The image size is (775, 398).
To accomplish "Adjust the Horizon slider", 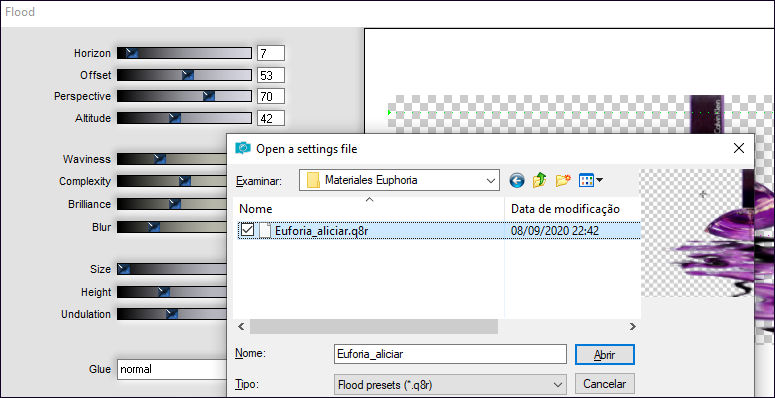I will tap(184, 53).
